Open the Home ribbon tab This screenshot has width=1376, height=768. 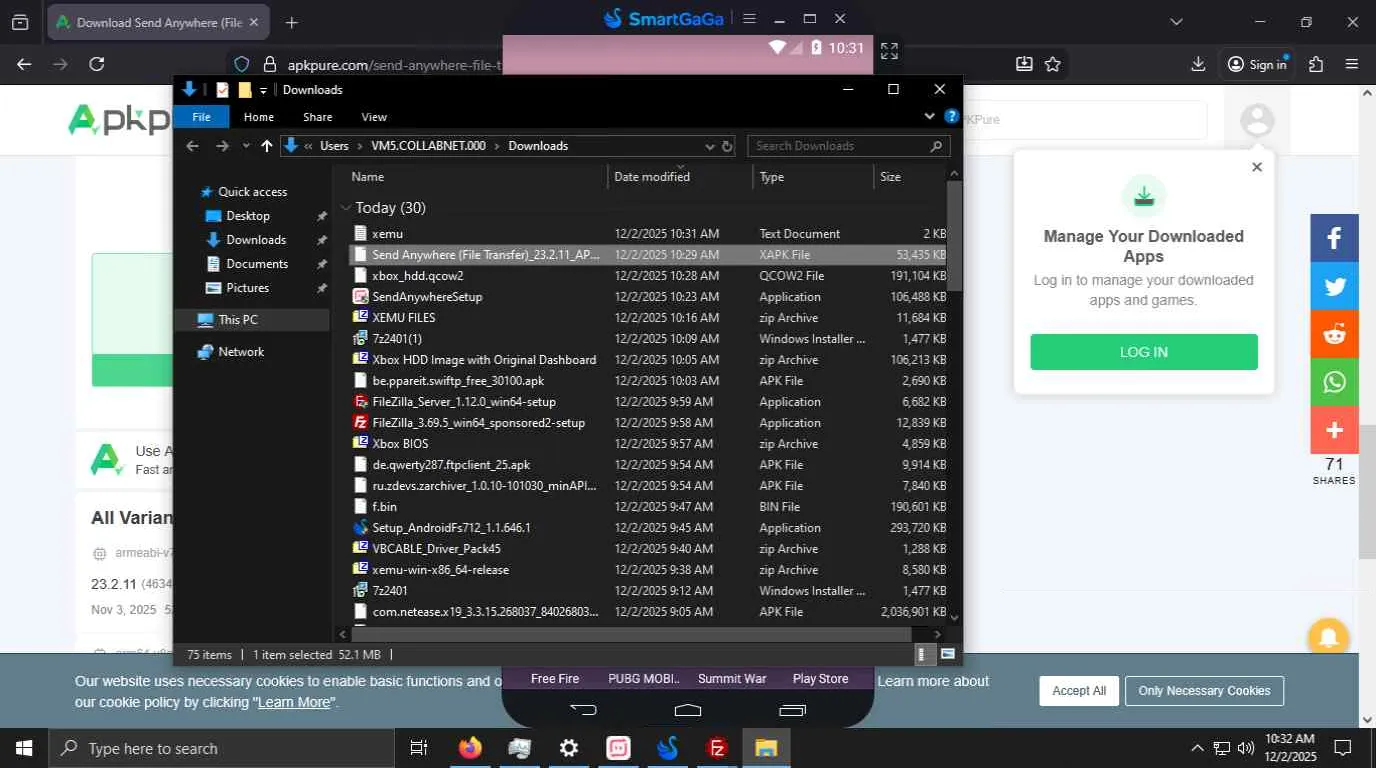[x=259, y=117]
